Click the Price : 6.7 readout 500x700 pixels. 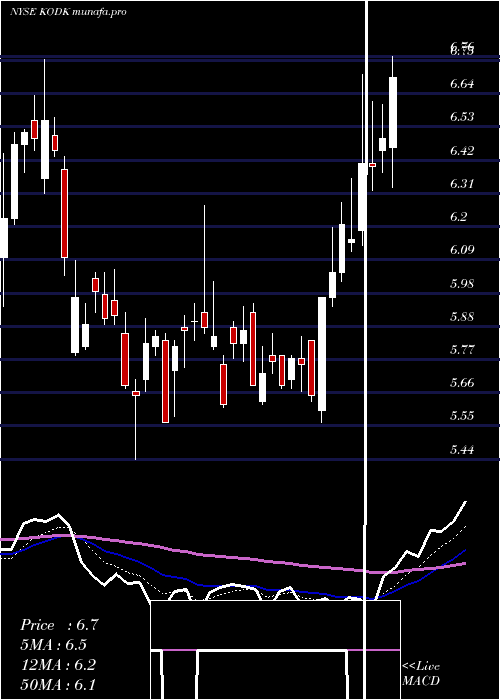pos(59,625)
